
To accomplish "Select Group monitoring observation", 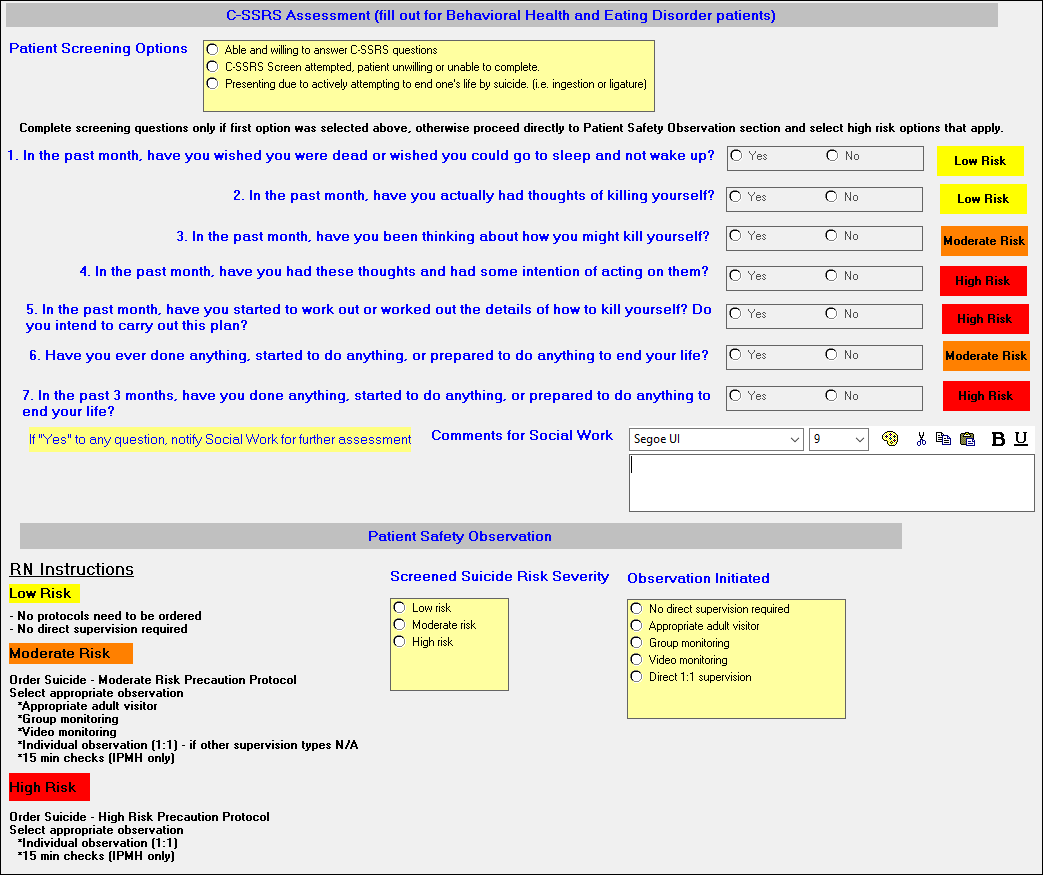I will [x=637, y=643].
